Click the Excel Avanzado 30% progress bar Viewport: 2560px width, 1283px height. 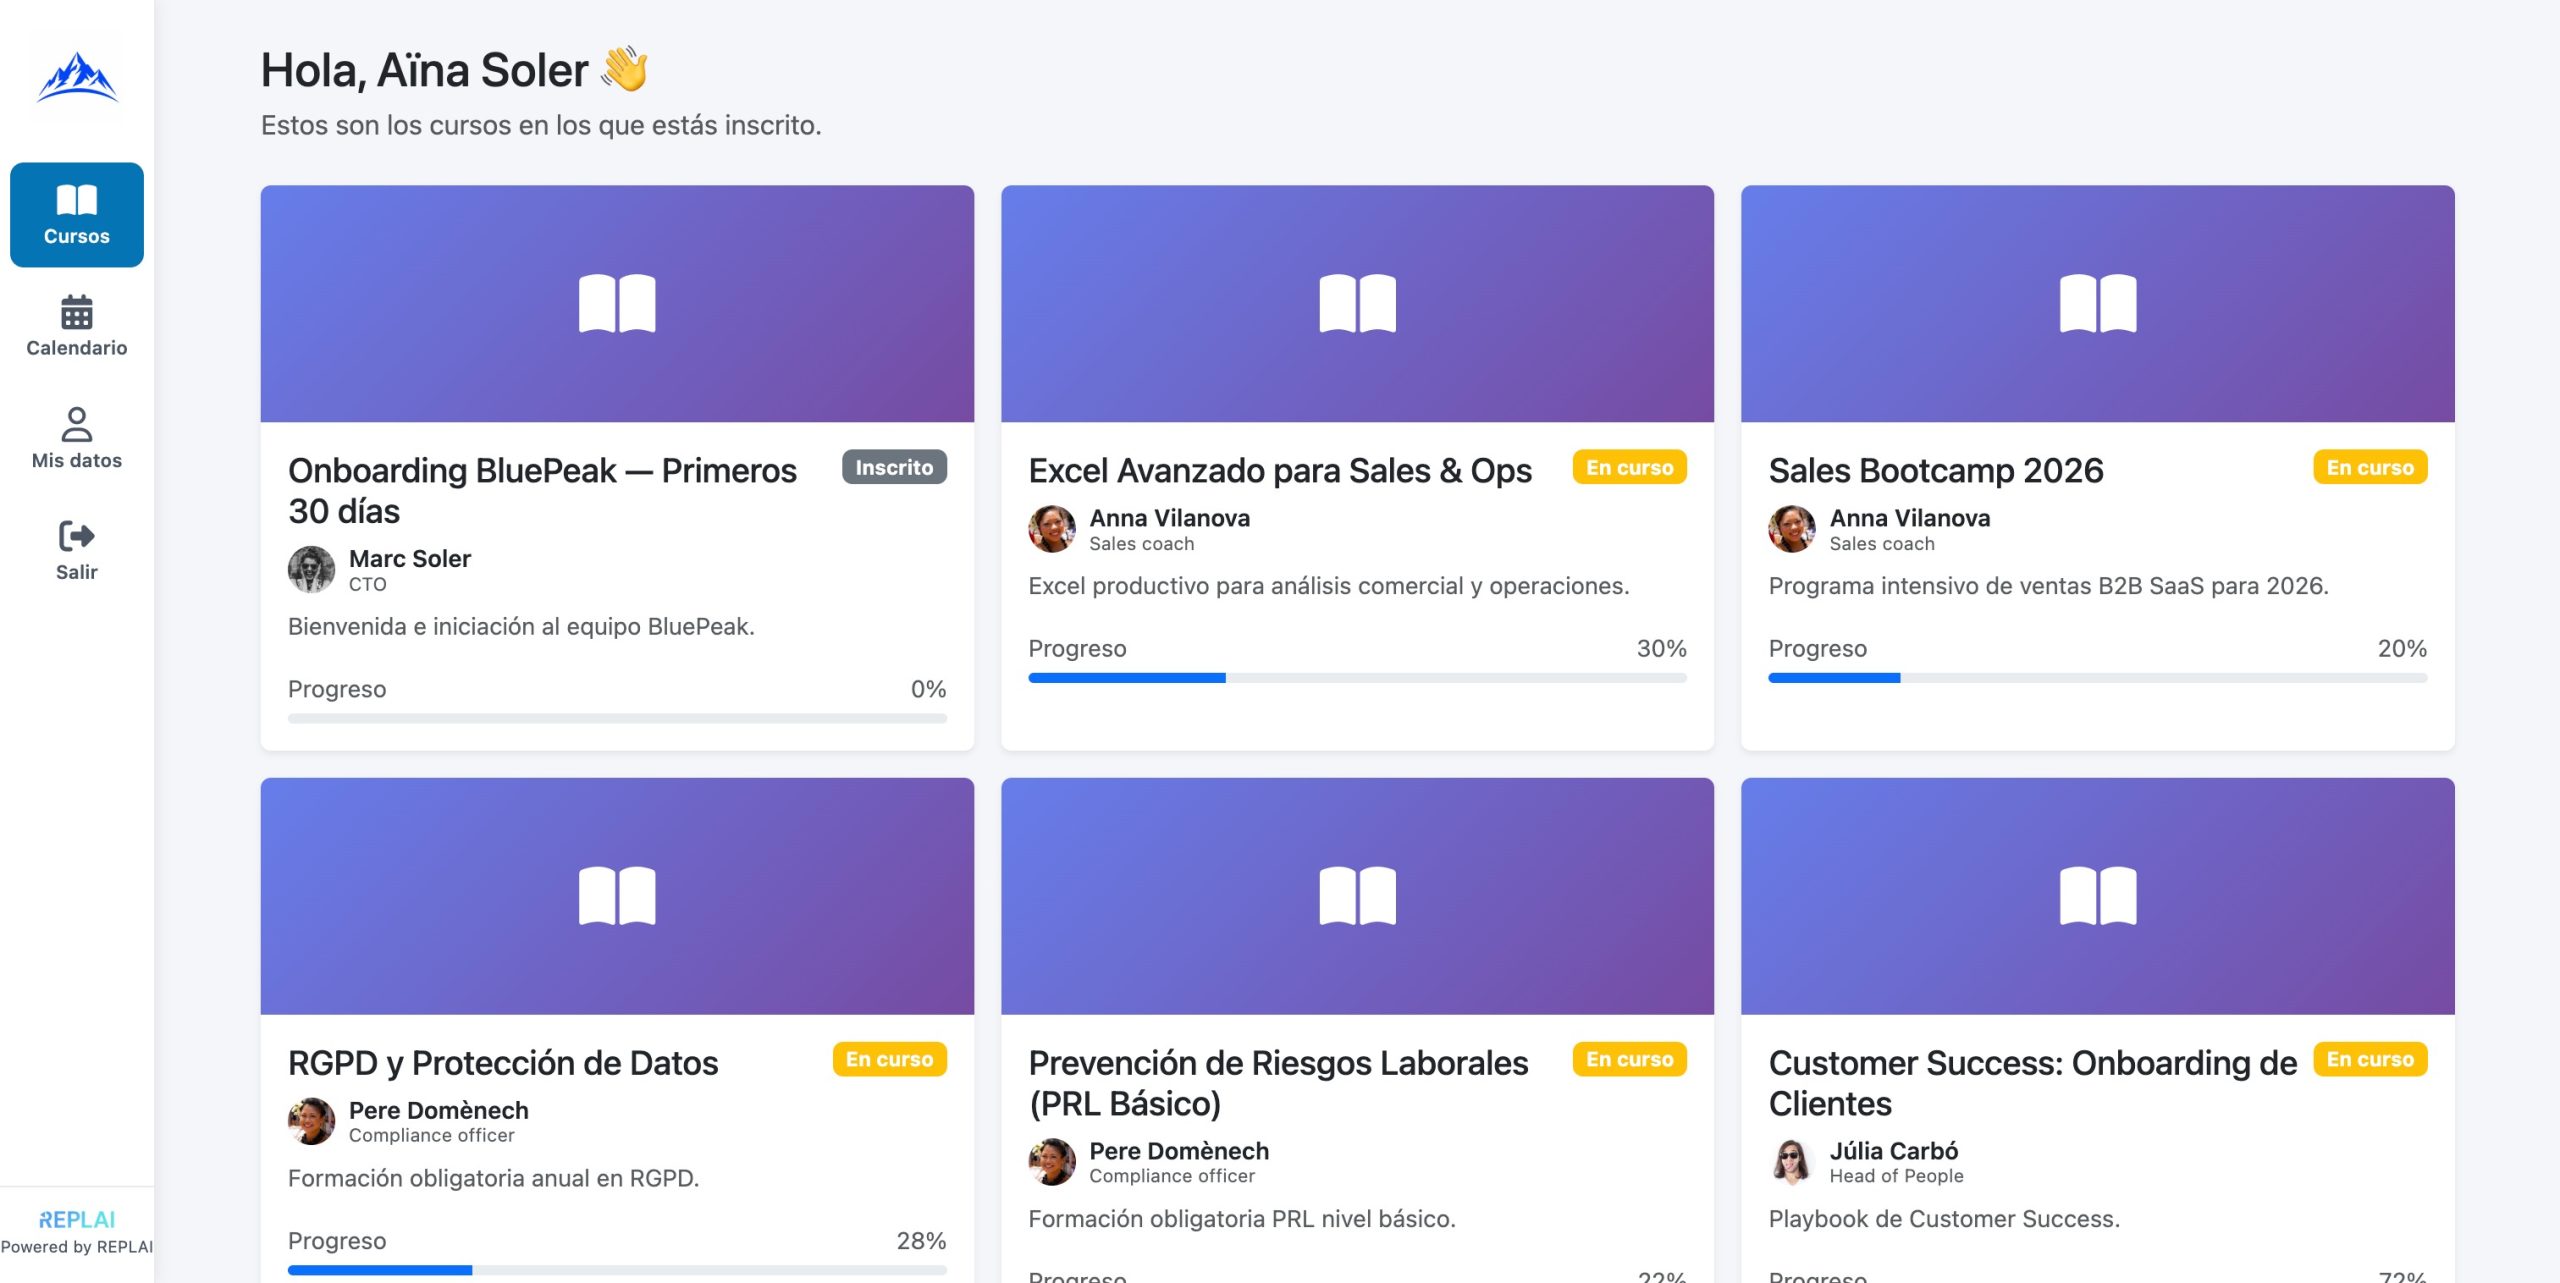(1357, 678)
